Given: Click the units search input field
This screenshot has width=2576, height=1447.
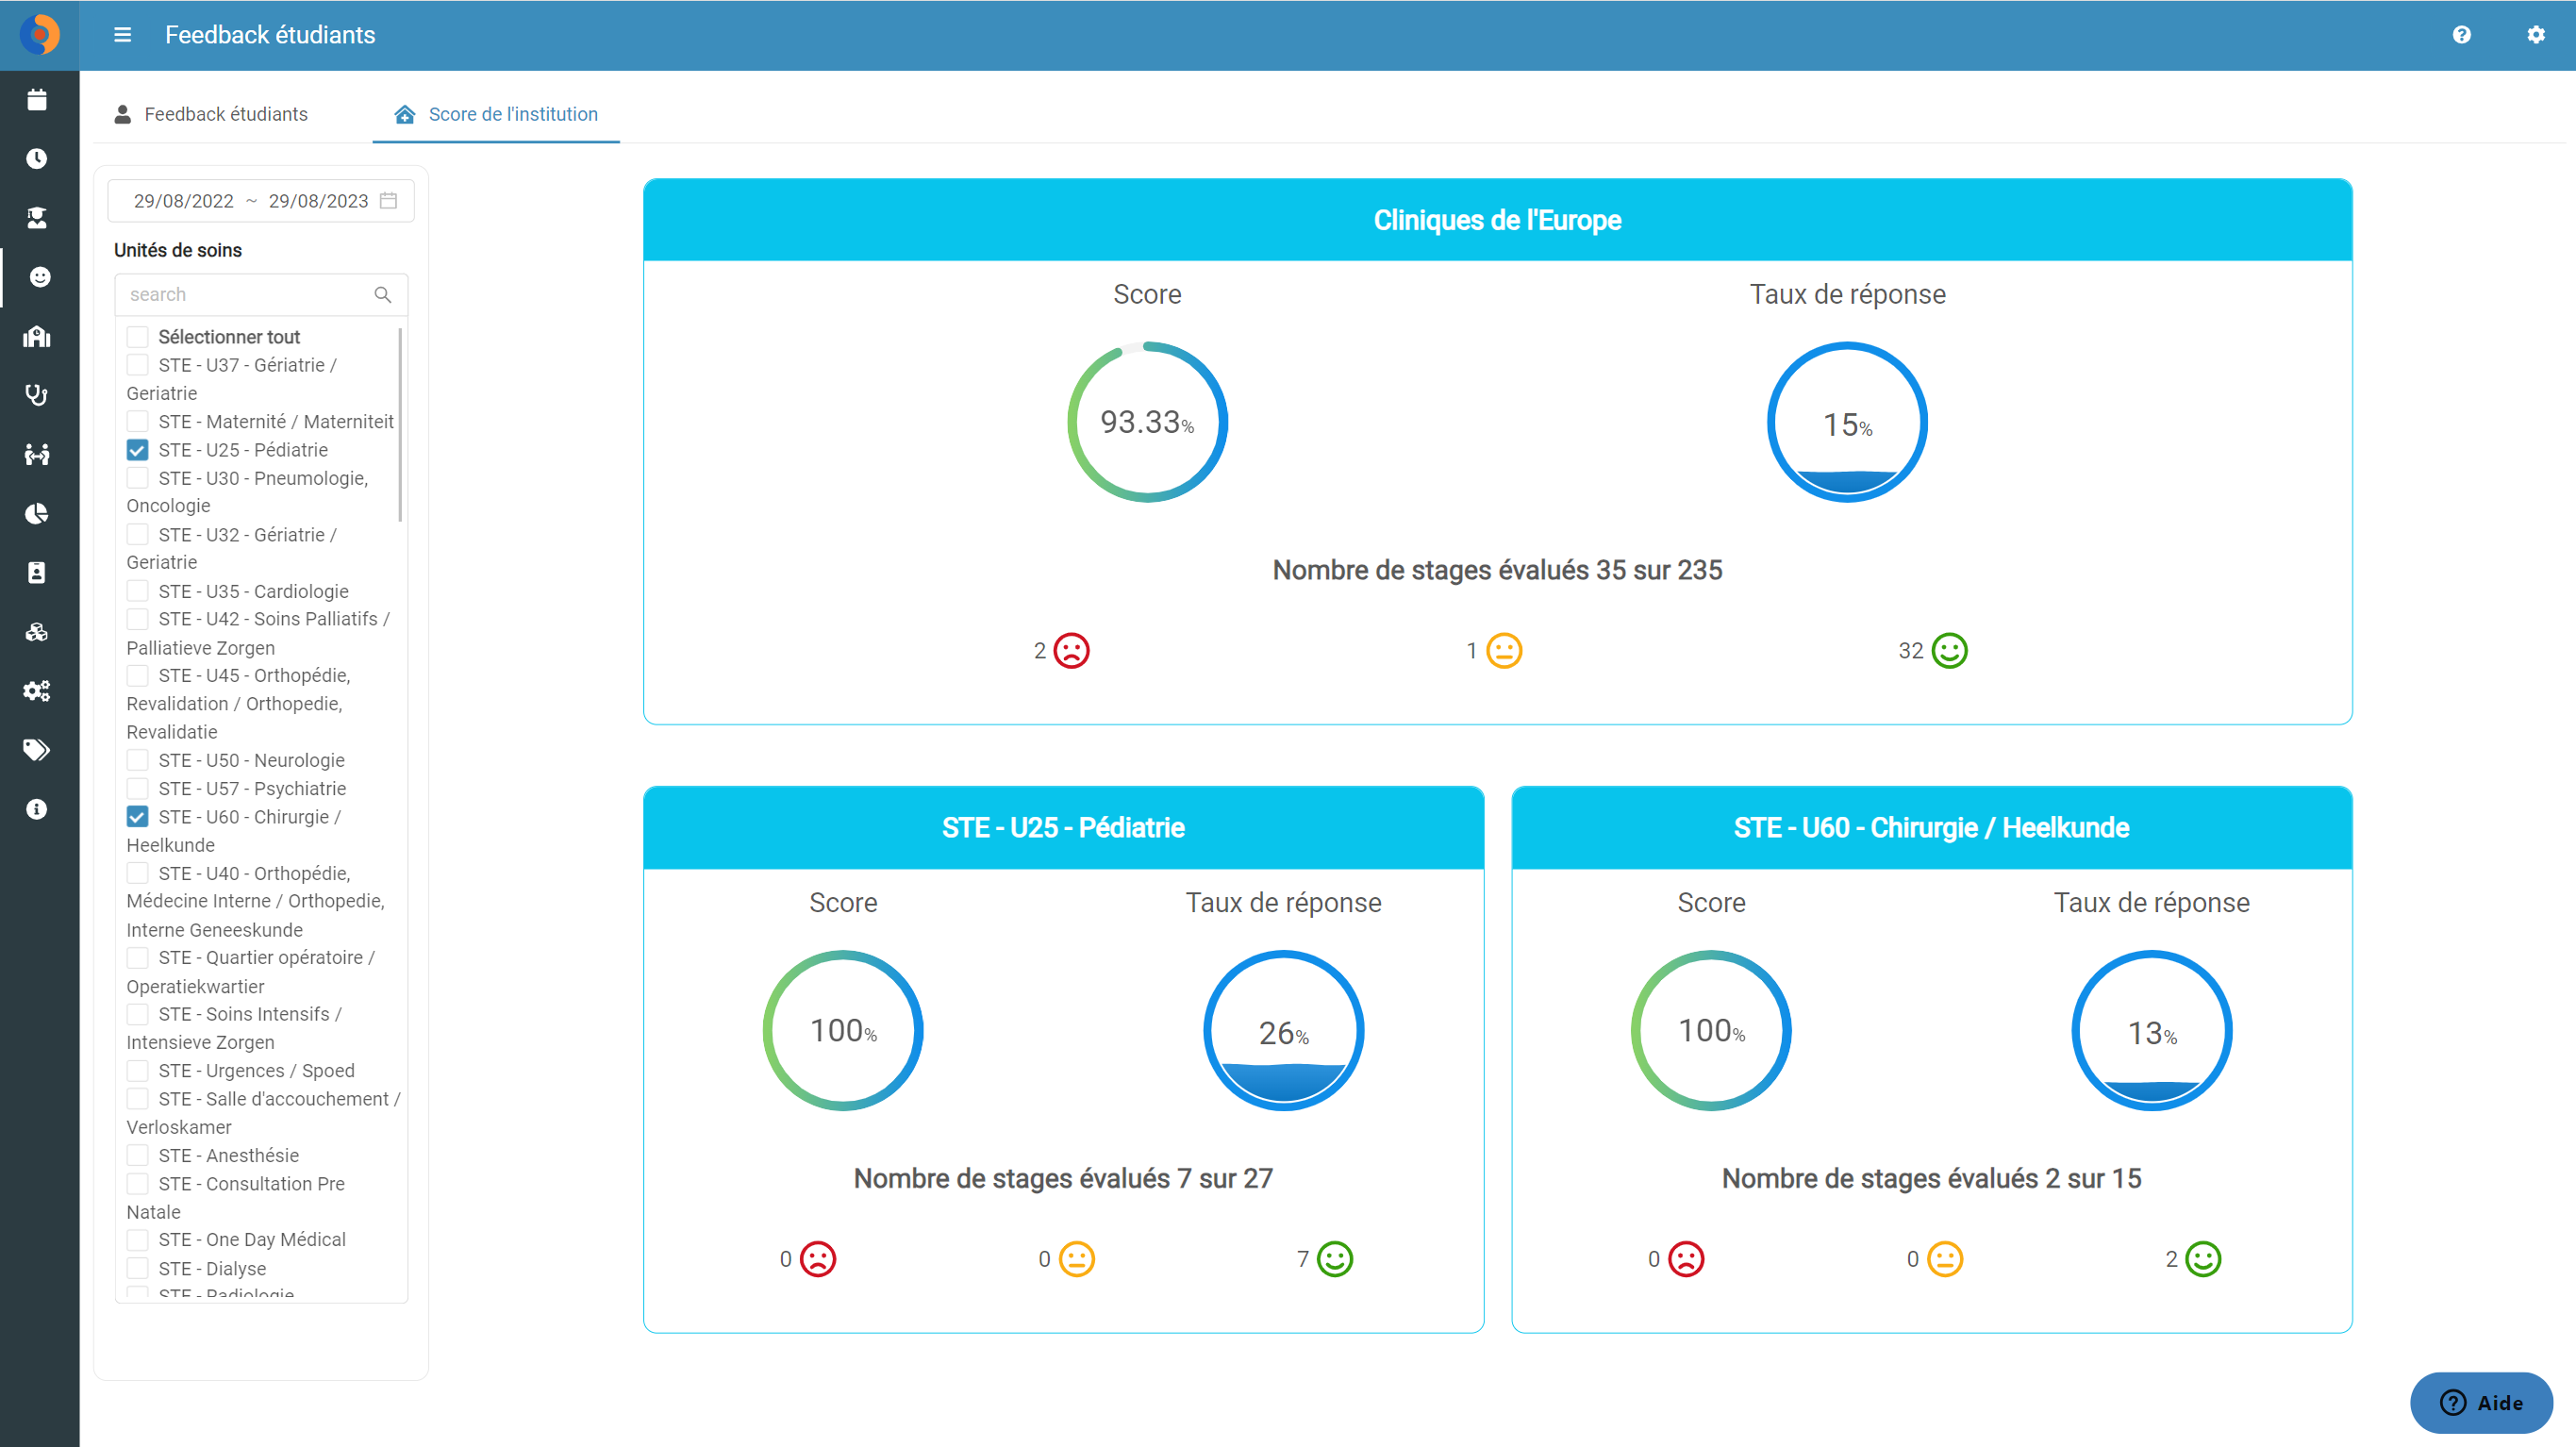Looking at the screenshot, I should tap(261, 294).
